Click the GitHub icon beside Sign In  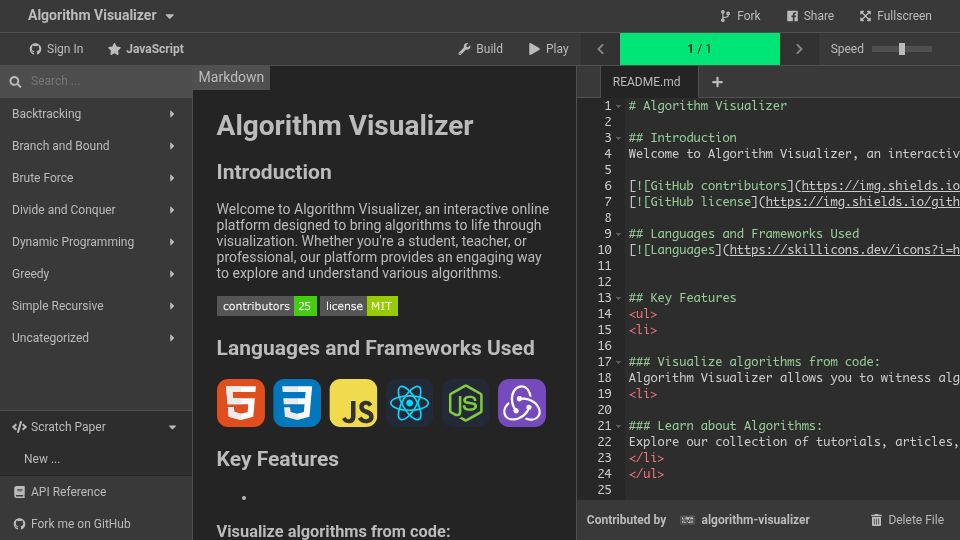36,49
